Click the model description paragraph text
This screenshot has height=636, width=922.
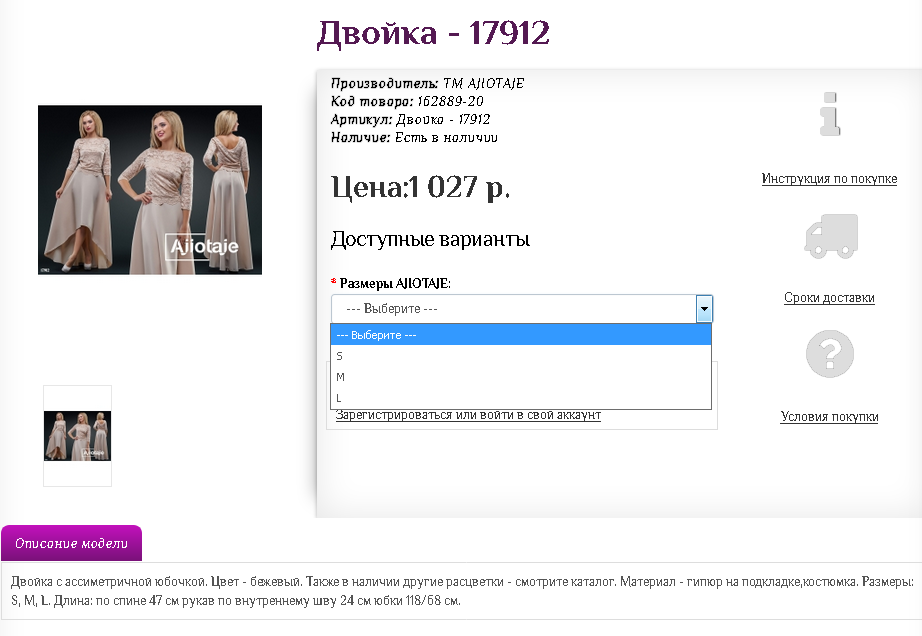[x=462, y=591]
